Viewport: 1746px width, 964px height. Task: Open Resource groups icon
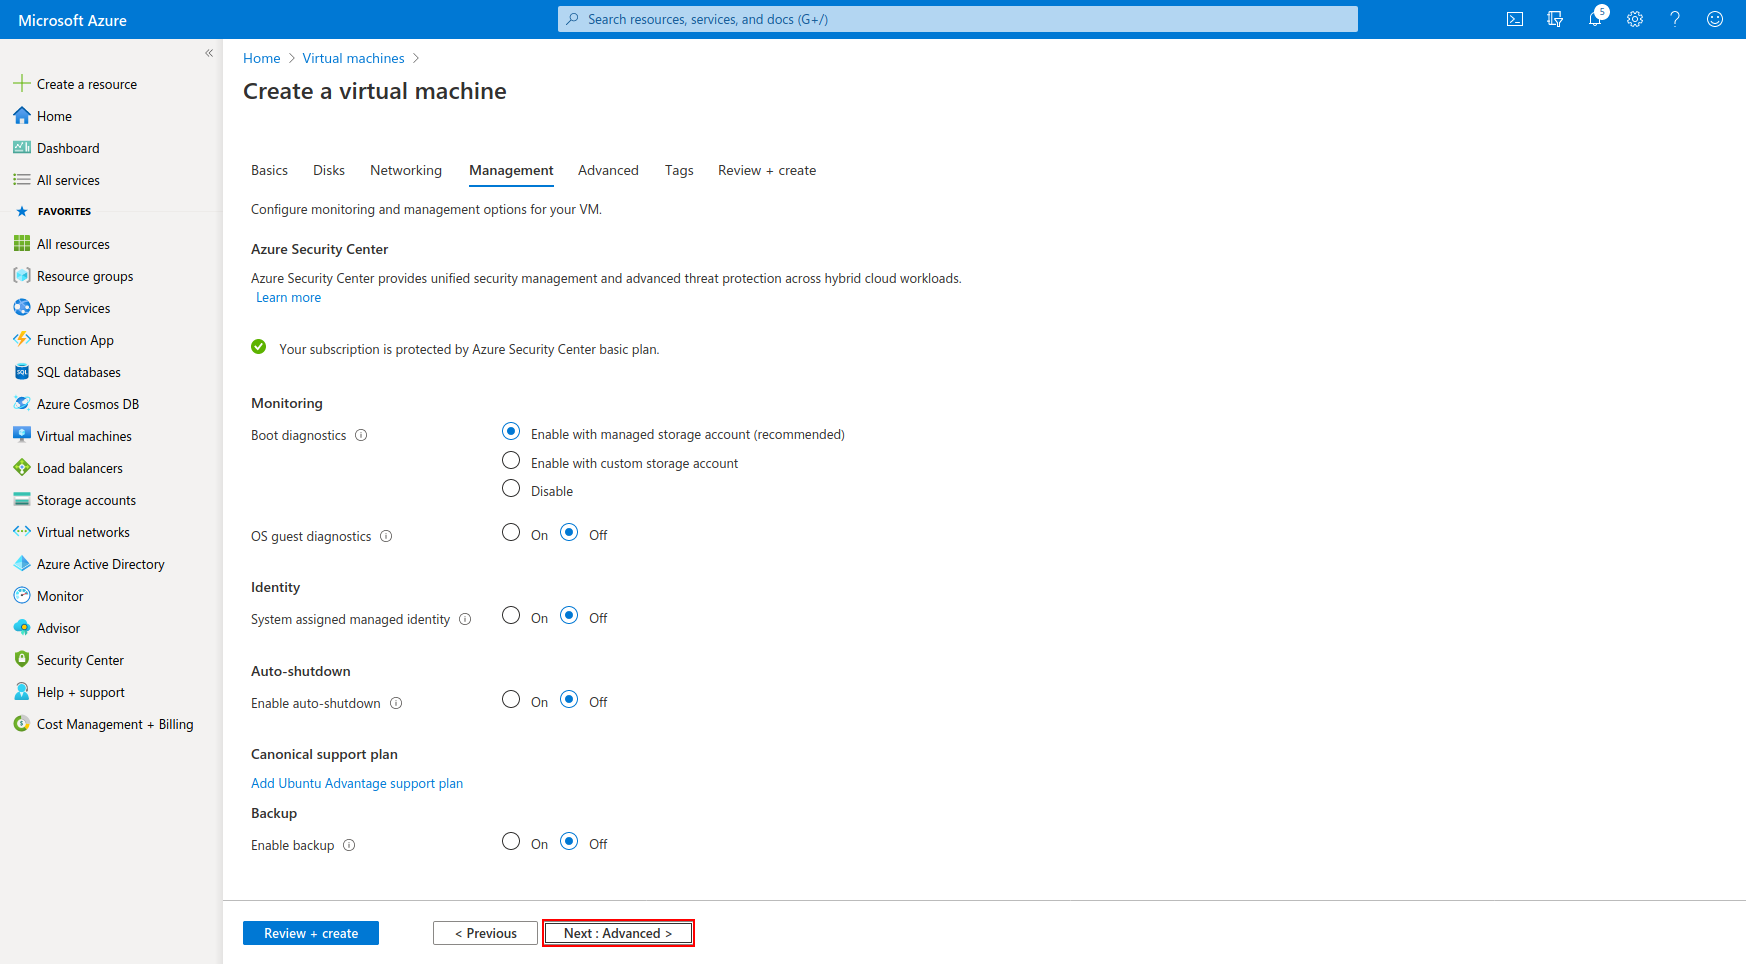[22, 276]
